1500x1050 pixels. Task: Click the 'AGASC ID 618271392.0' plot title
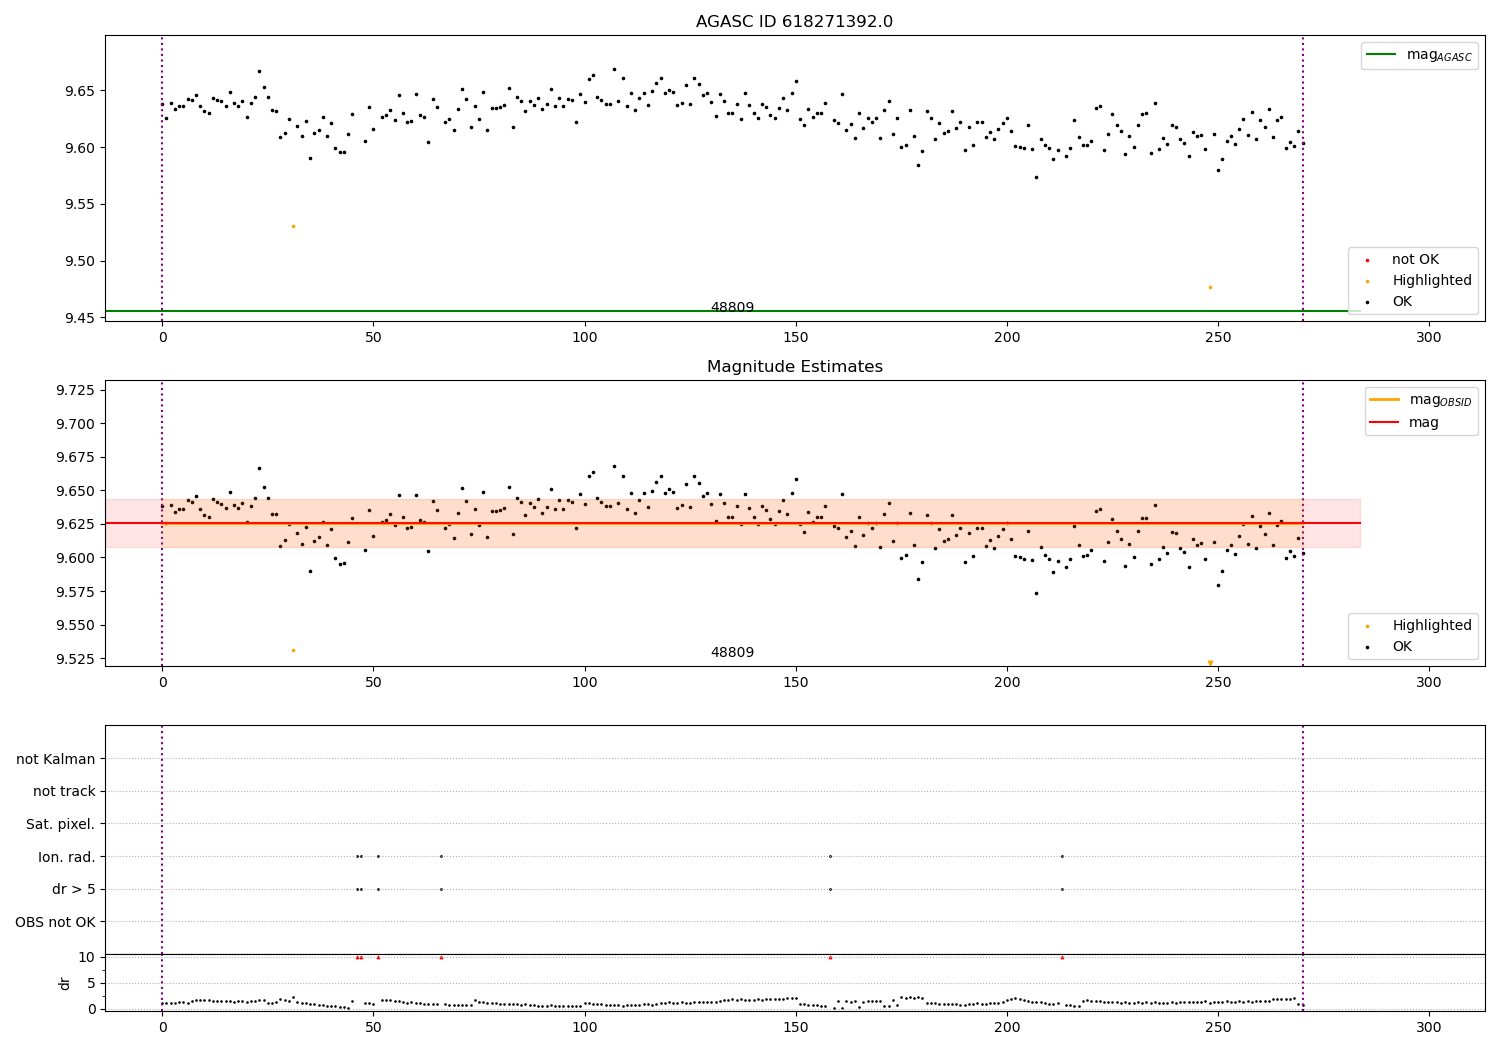(794, 22)
